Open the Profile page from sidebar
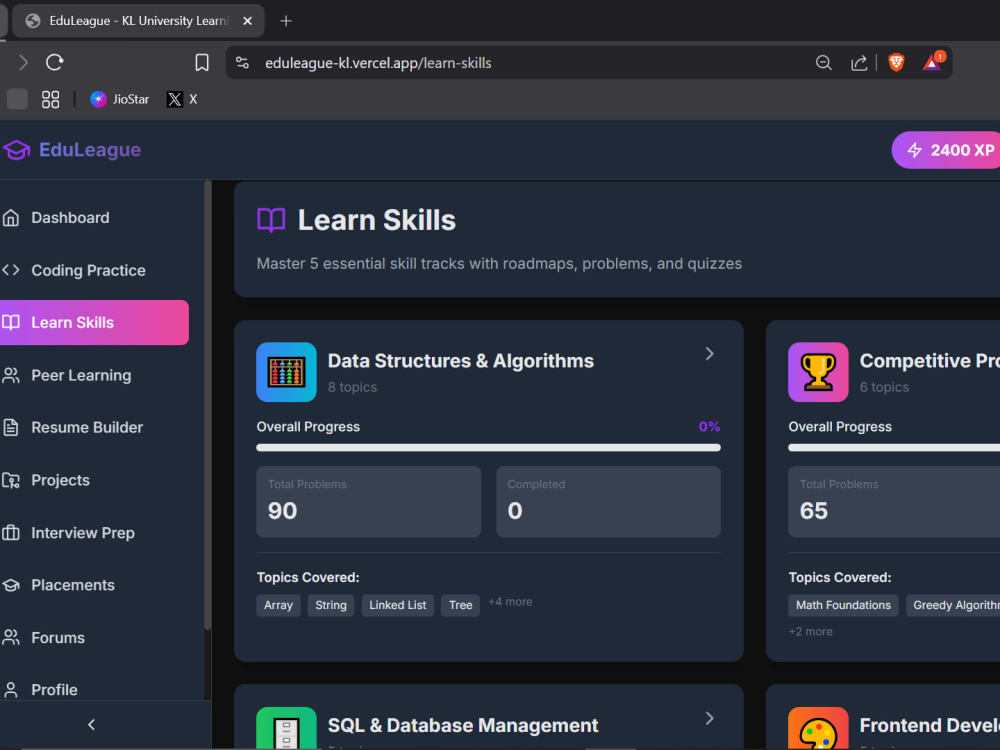Viewport: 1000px width, 750px height. [x=94, y=690]
